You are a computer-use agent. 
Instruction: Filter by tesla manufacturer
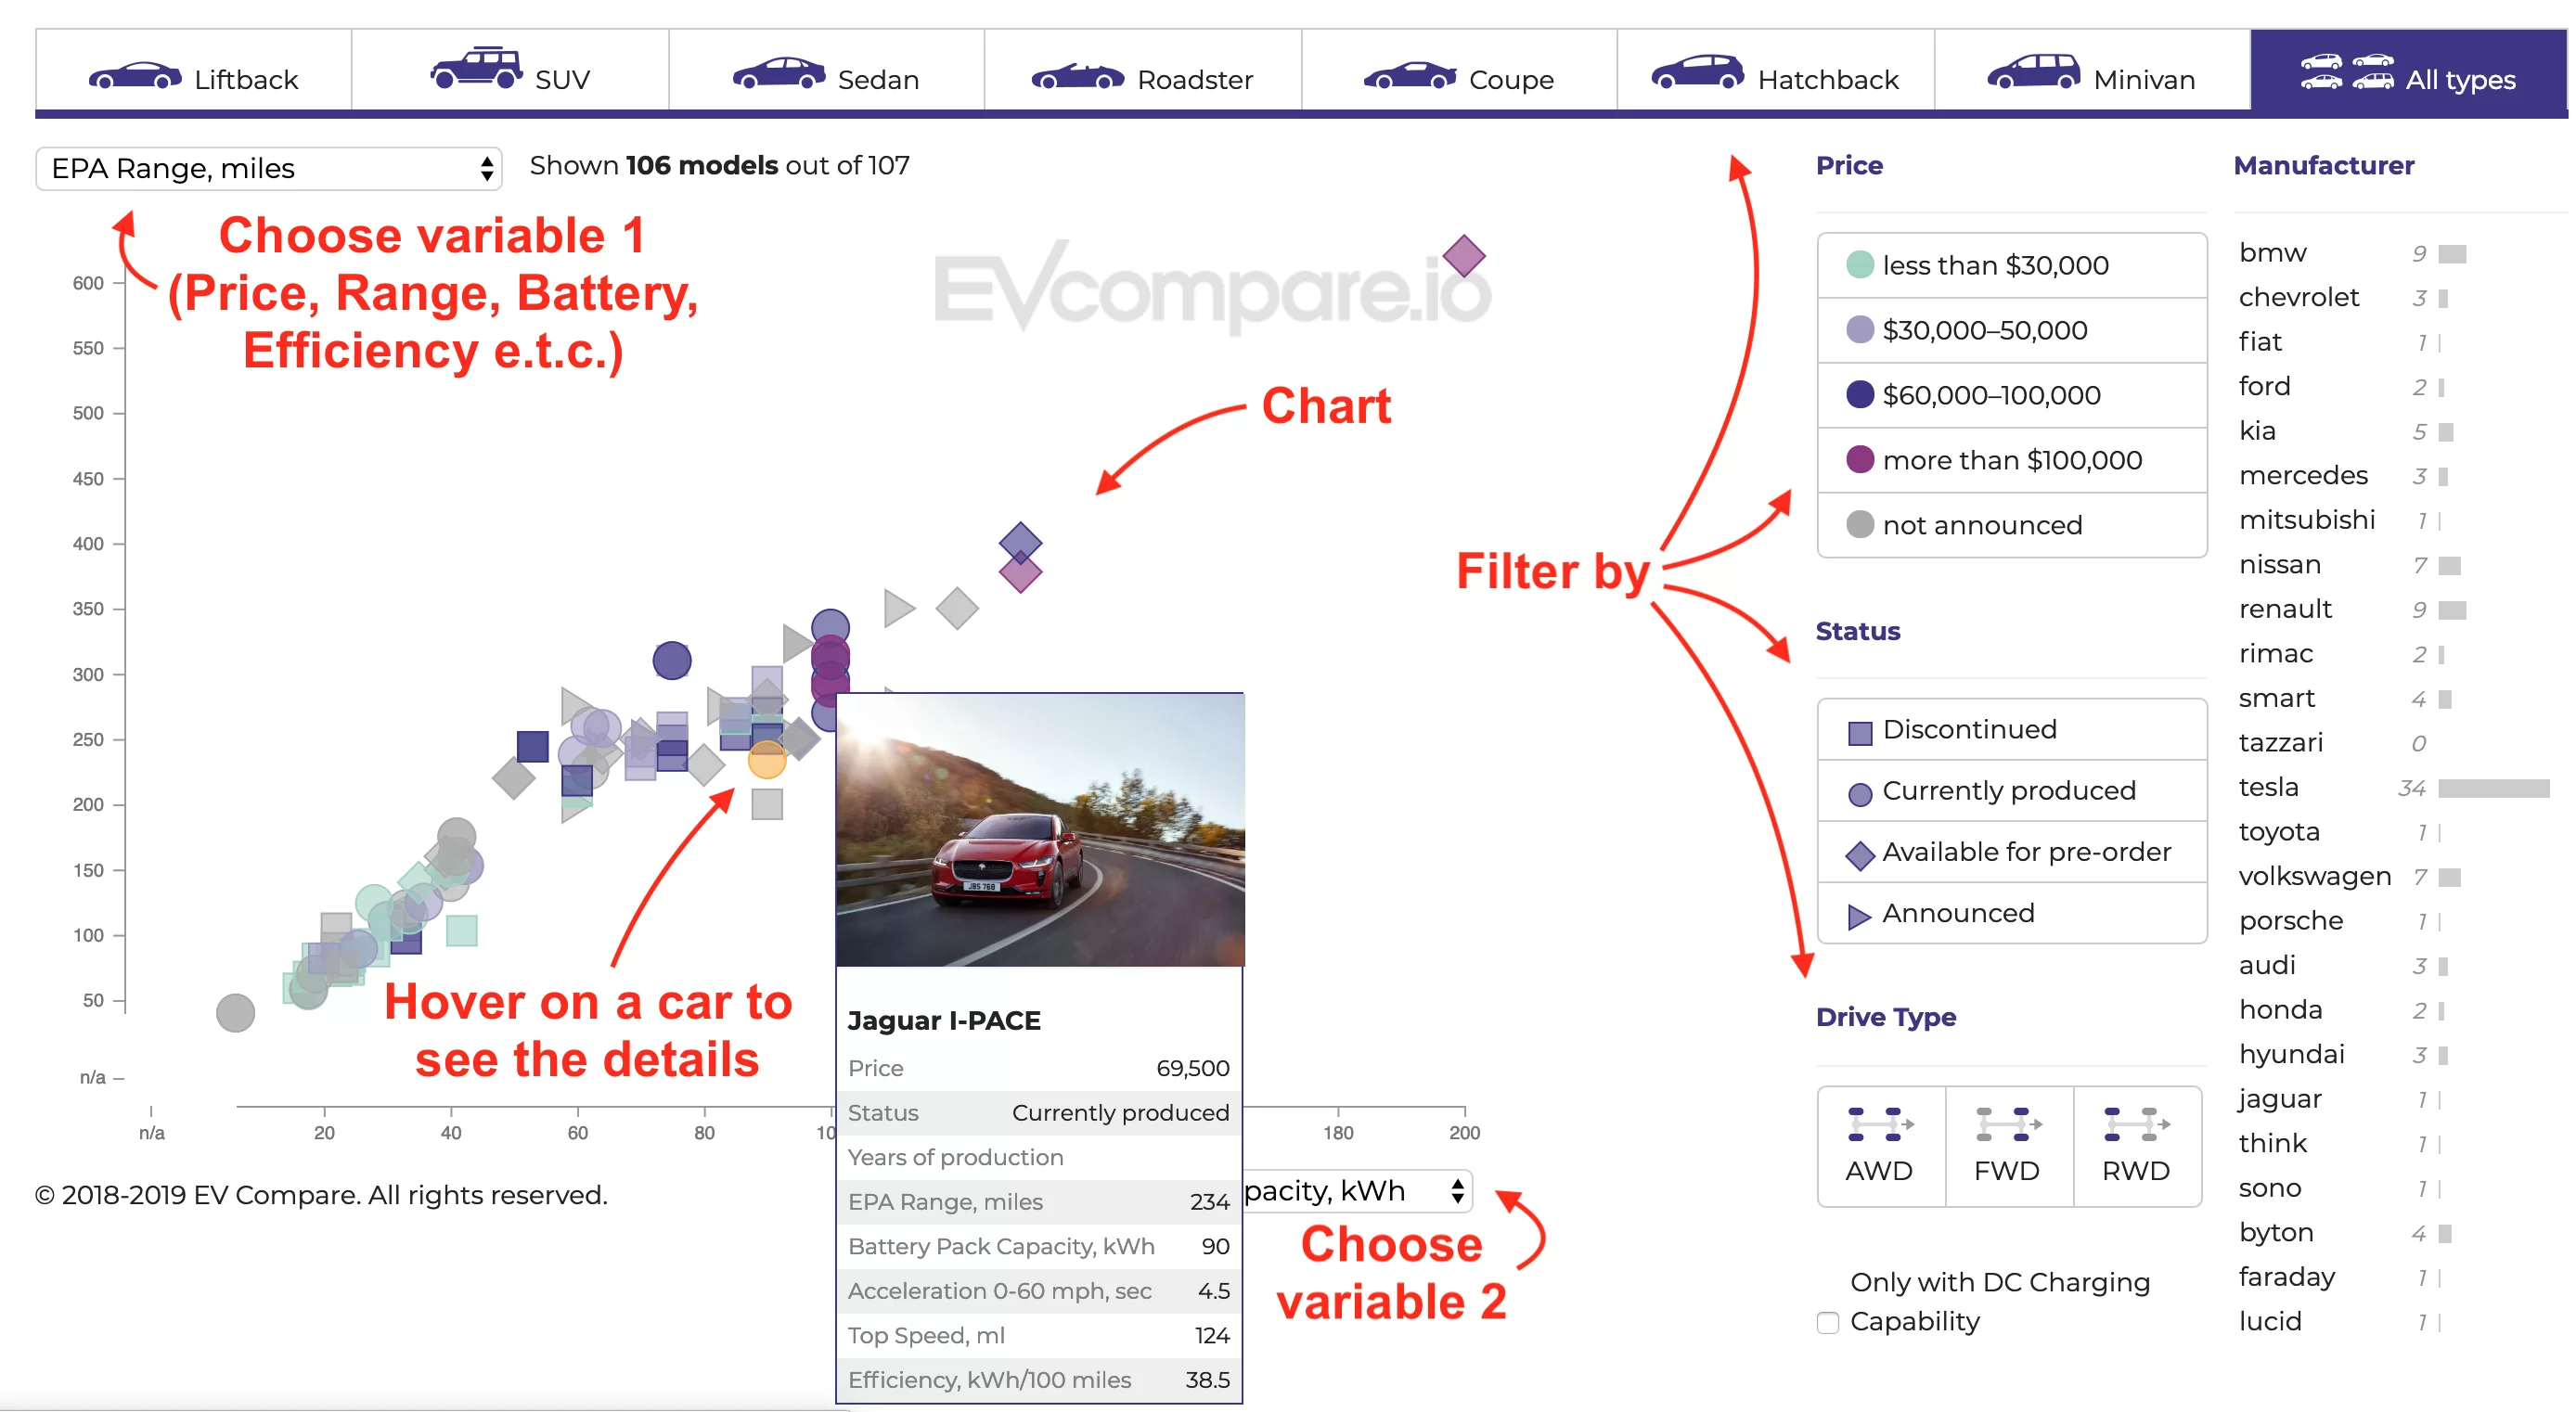pos(2268,788)
